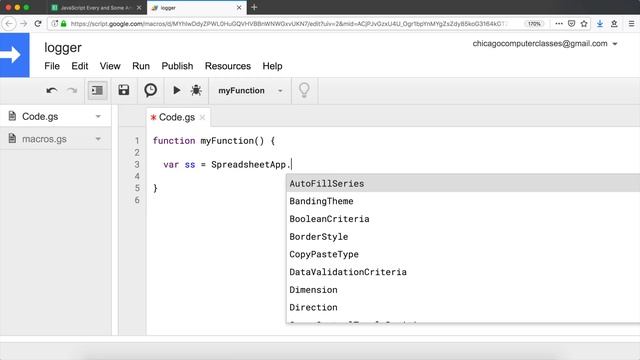640x360 pixels.
Task: Reload the page in browser
Action: click(x=38, y=24)
